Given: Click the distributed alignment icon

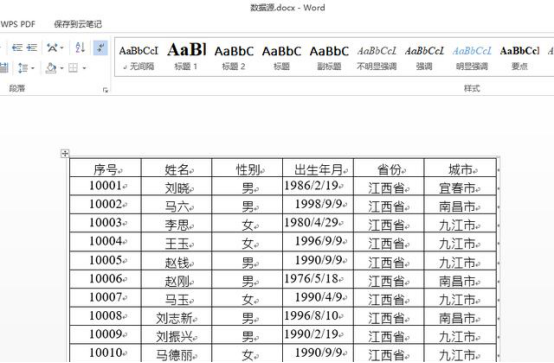Looking at the screenshot, I should (x=4, y=68).
